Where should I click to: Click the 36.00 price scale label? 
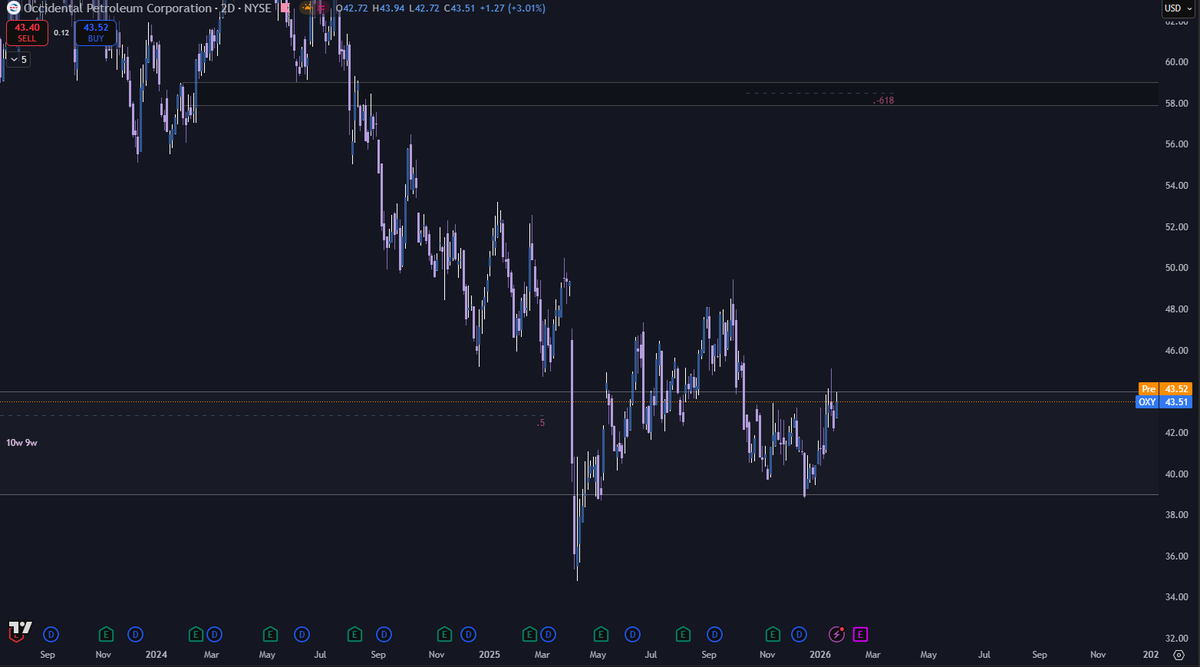click(x=1176, y=556)
